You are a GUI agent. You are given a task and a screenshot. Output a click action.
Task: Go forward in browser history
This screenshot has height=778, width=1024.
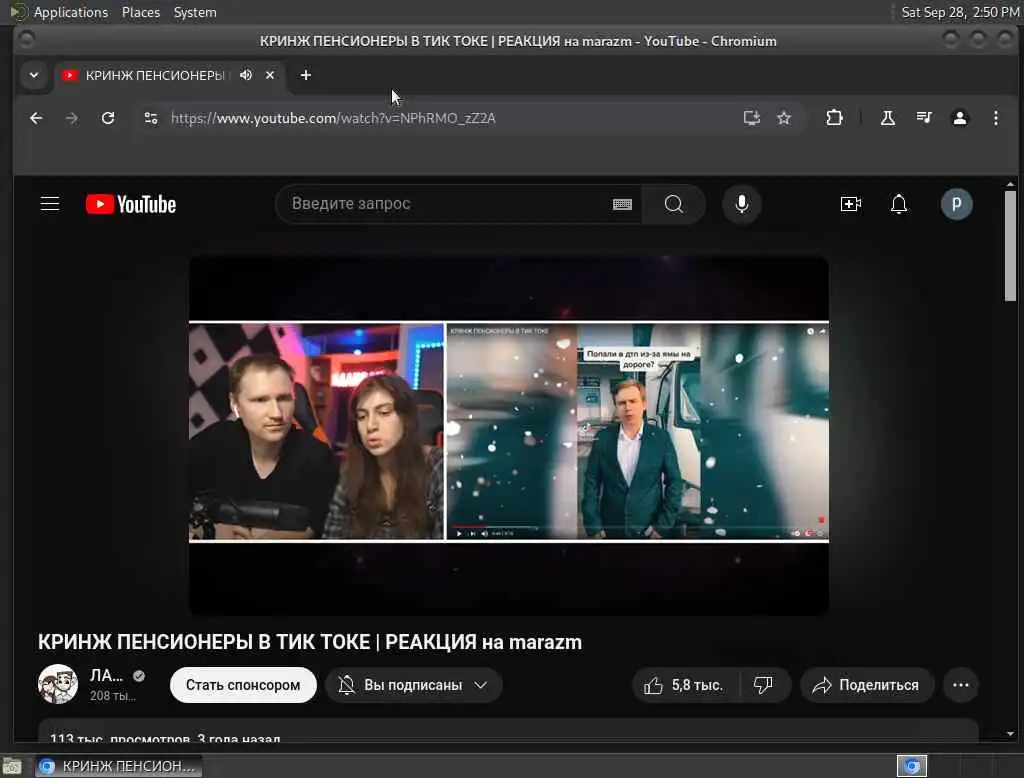point(72,118)
